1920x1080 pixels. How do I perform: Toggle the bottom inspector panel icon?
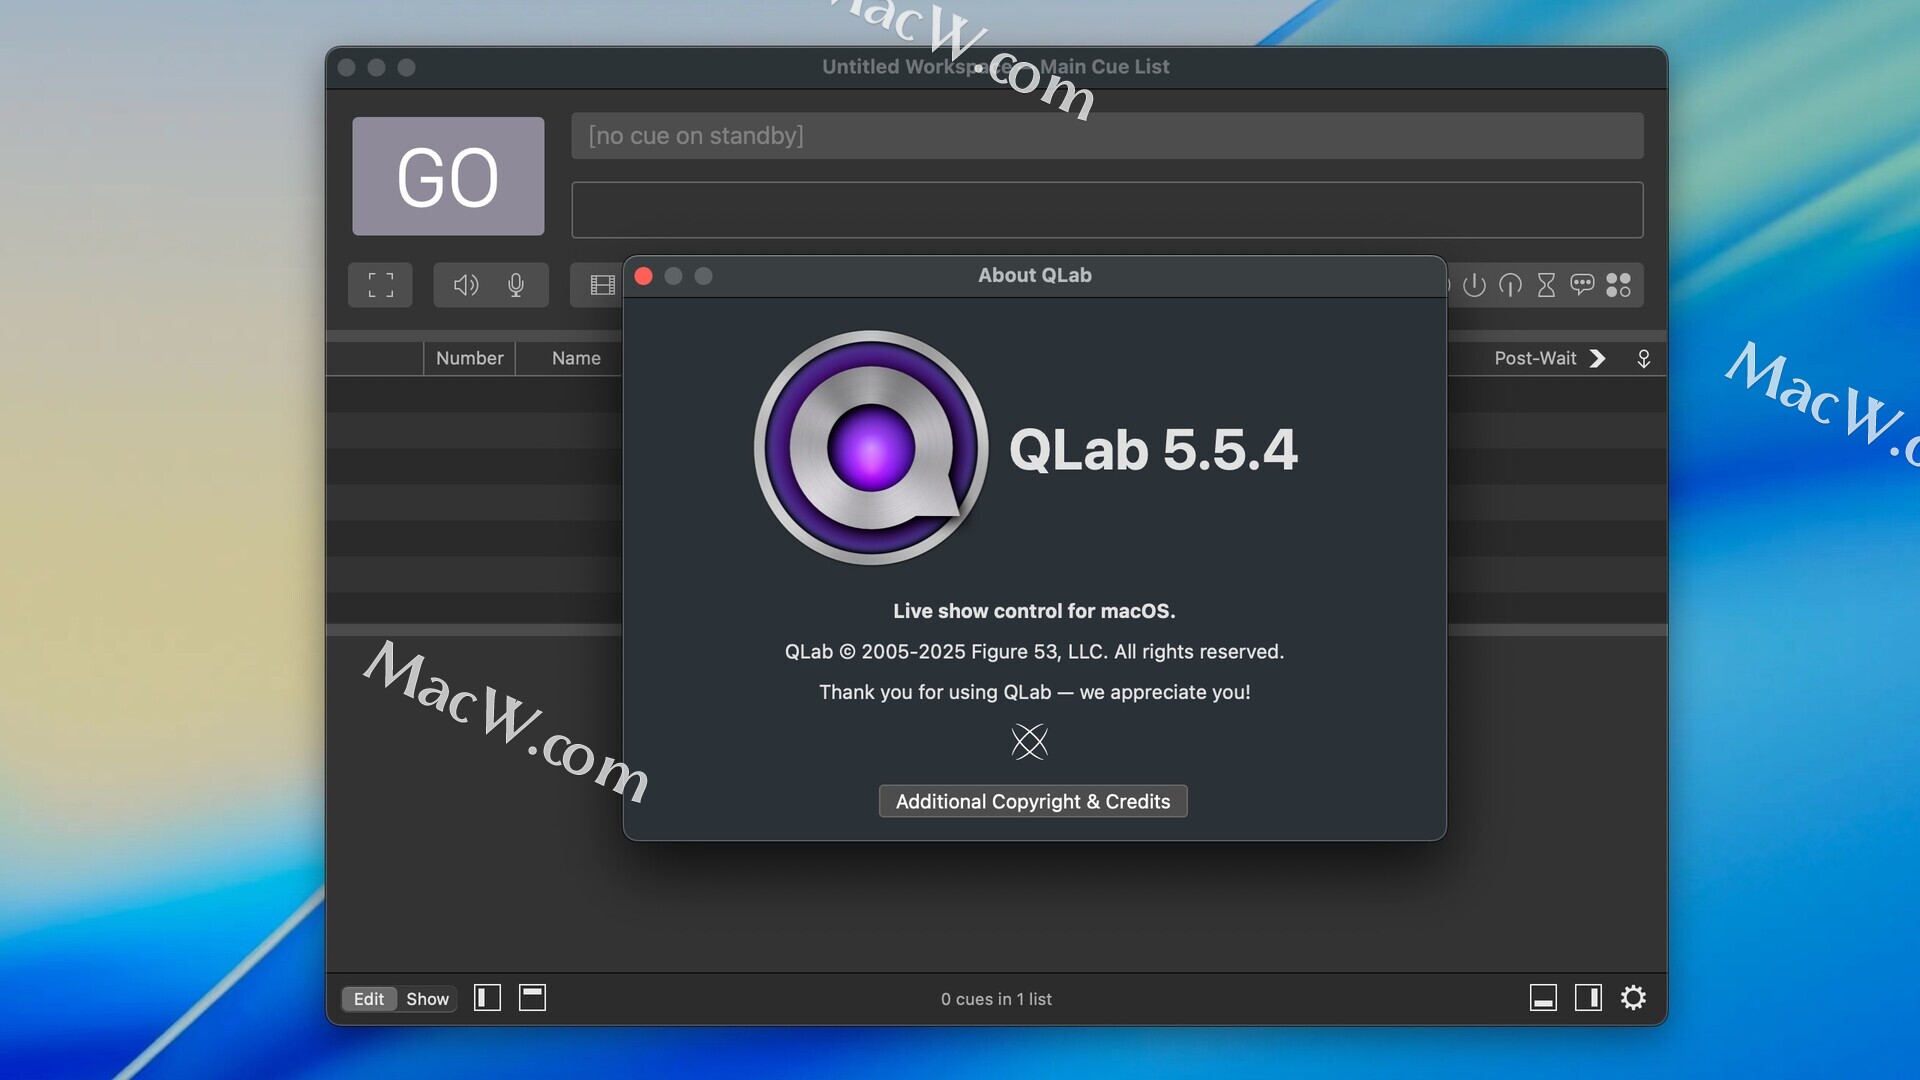coord(1543,997)
